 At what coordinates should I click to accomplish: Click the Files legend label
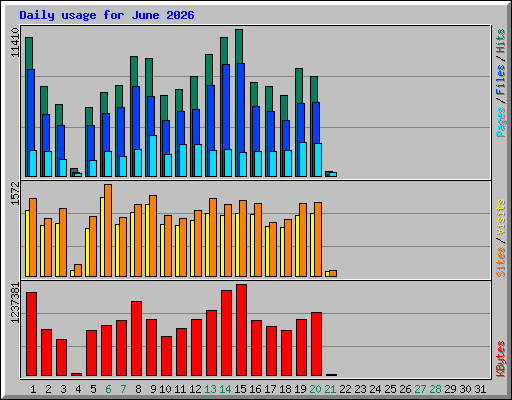501,80
